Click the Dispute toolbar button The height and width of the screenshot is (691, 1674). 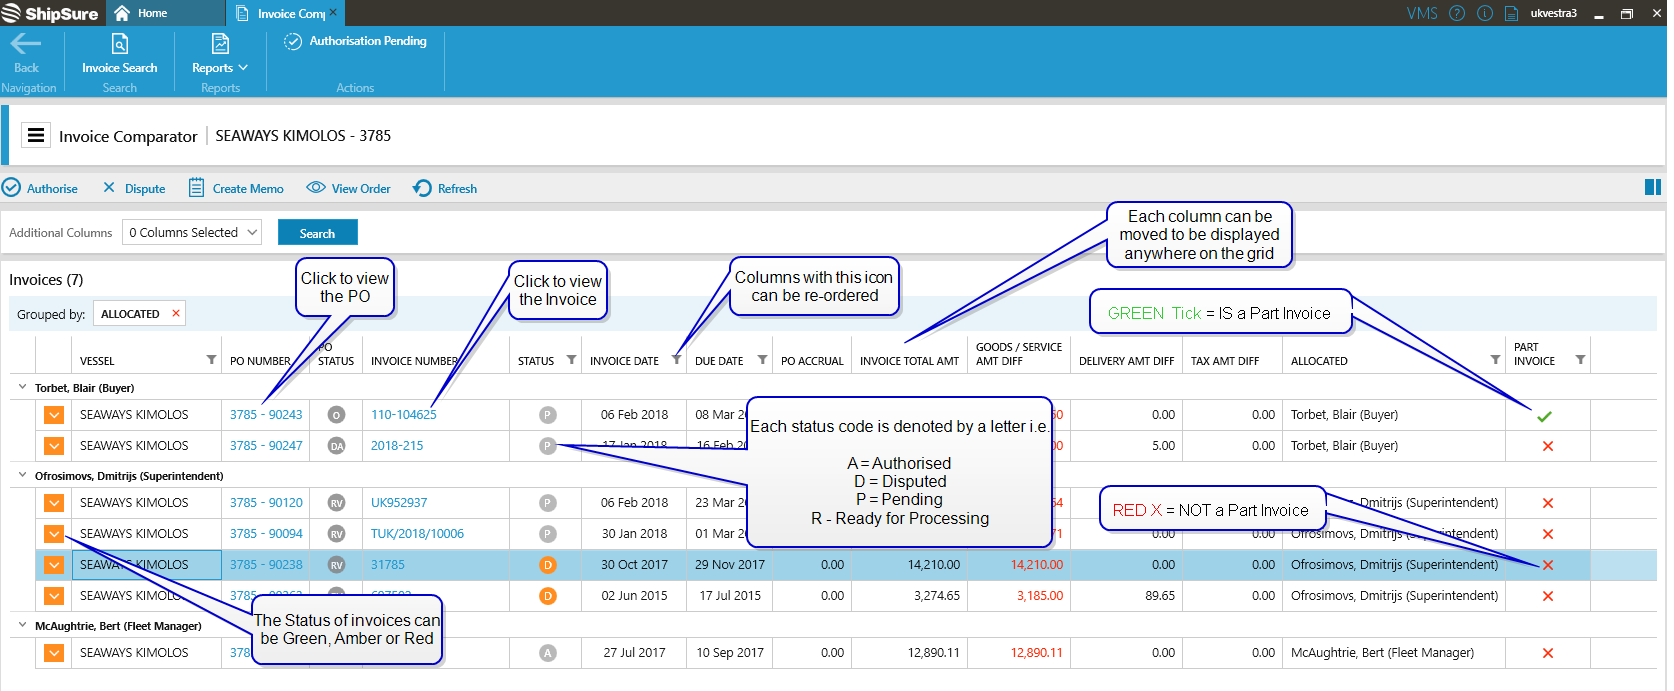pos(135,188)
